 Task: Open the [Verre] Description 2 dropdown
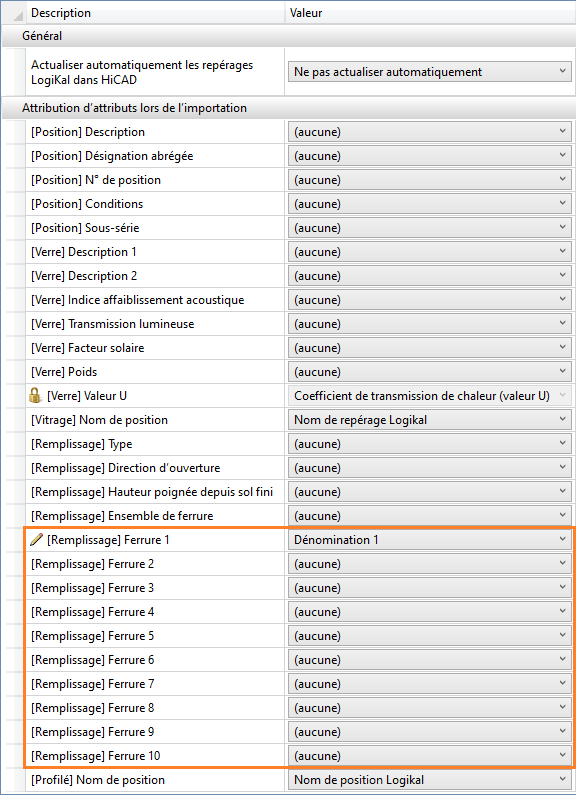pyautogui.click(x=429, y=276)
